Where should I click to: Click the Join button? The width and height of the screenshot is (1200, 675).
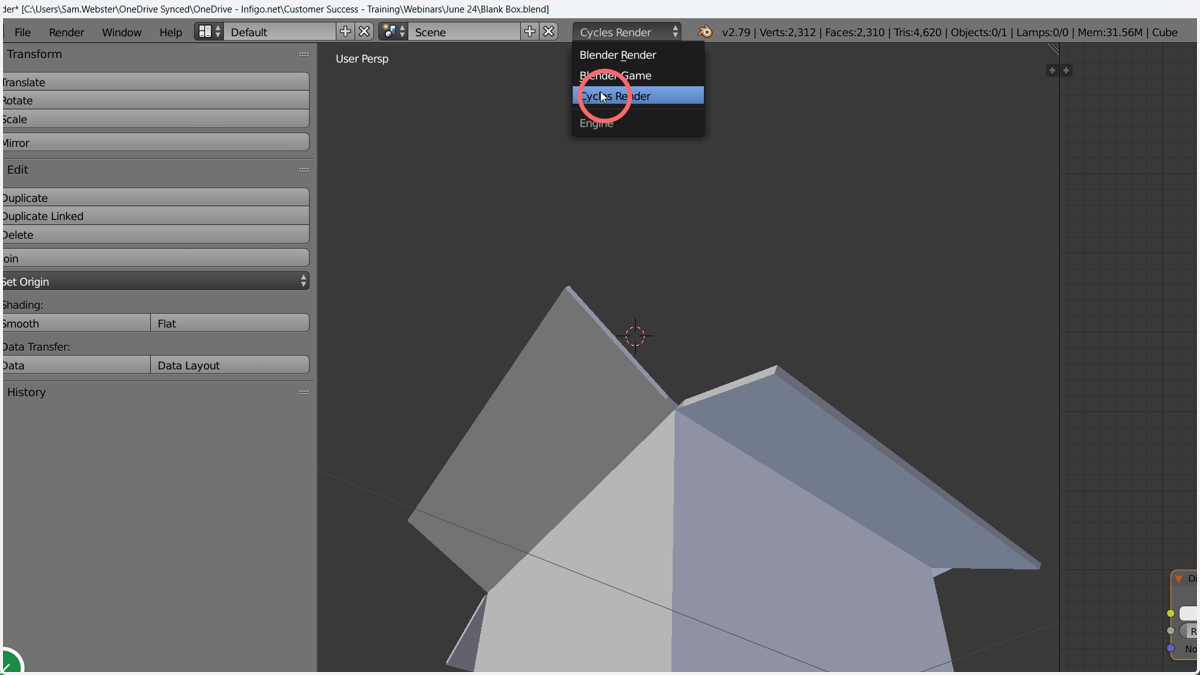155,258
